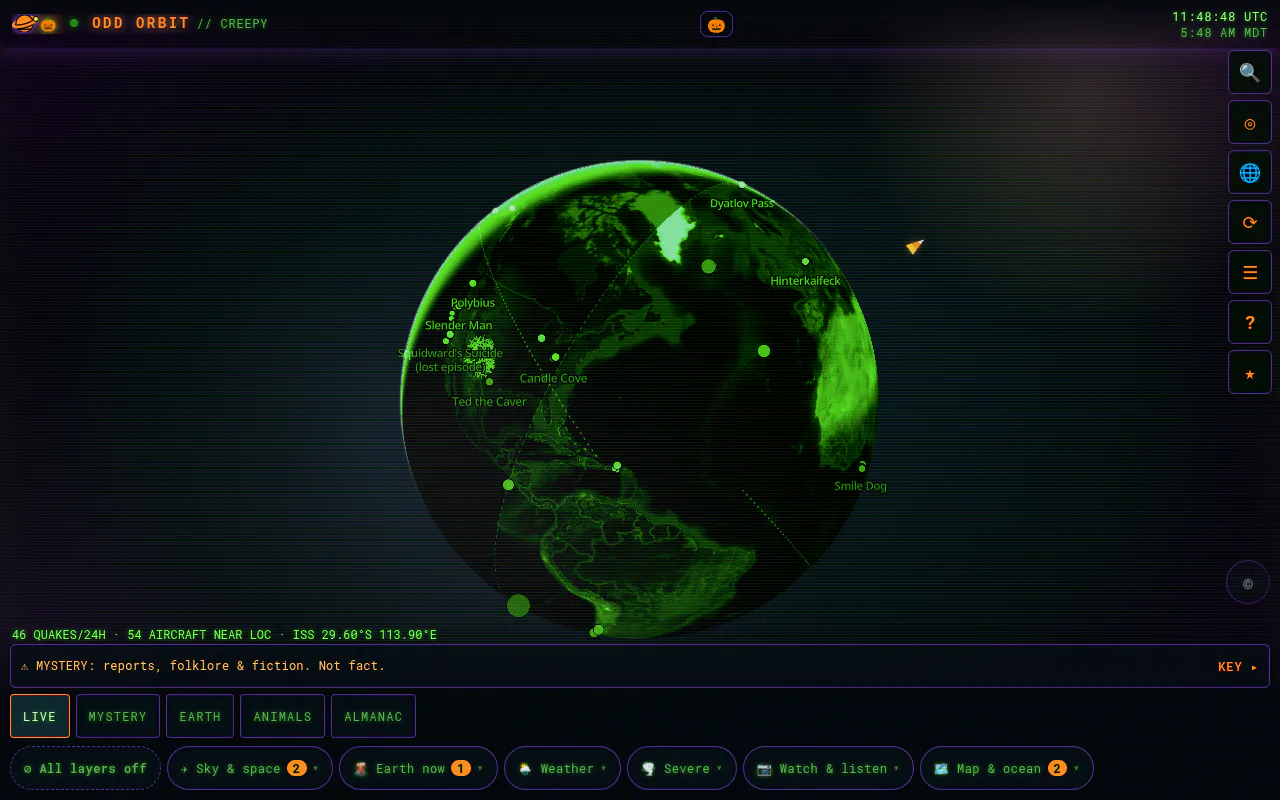Open the Weather layer dropdown

(x=562, y=768)
